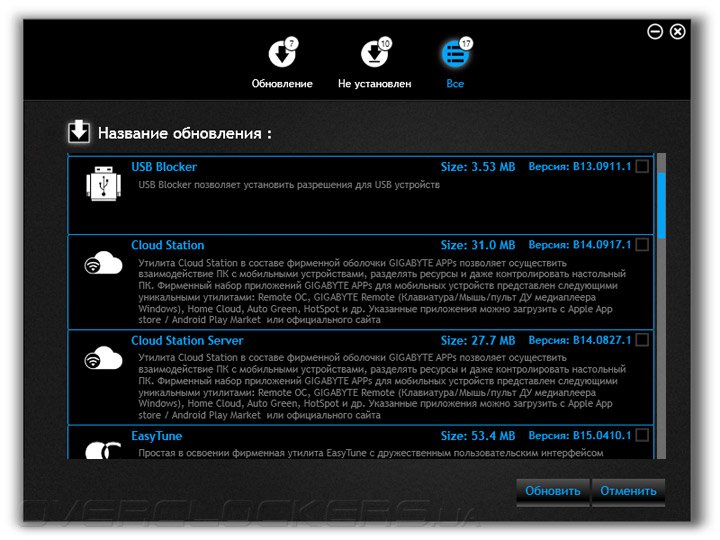The height and width of the screenshot is (540, 720).
Task: Select the blue Все list icon
Action: pyautogui.click(x=455, y=54)
